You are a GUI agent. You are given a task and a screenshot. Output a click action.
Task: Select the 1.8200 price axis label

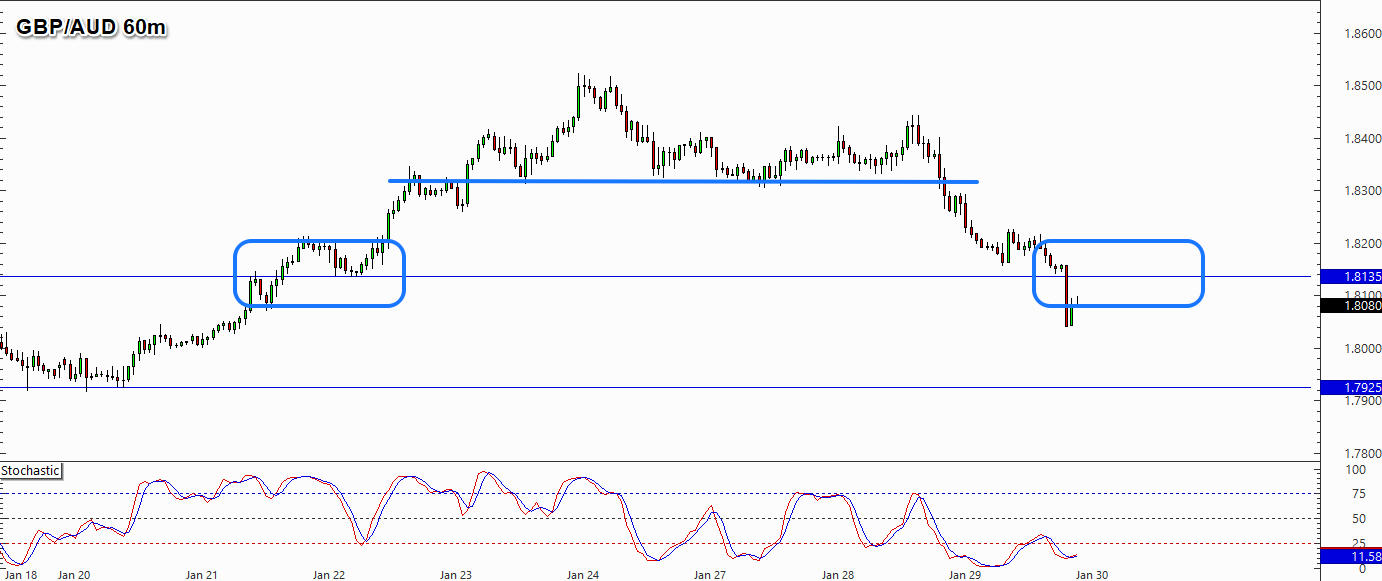pyautogui.click(x=1362, y=243)
